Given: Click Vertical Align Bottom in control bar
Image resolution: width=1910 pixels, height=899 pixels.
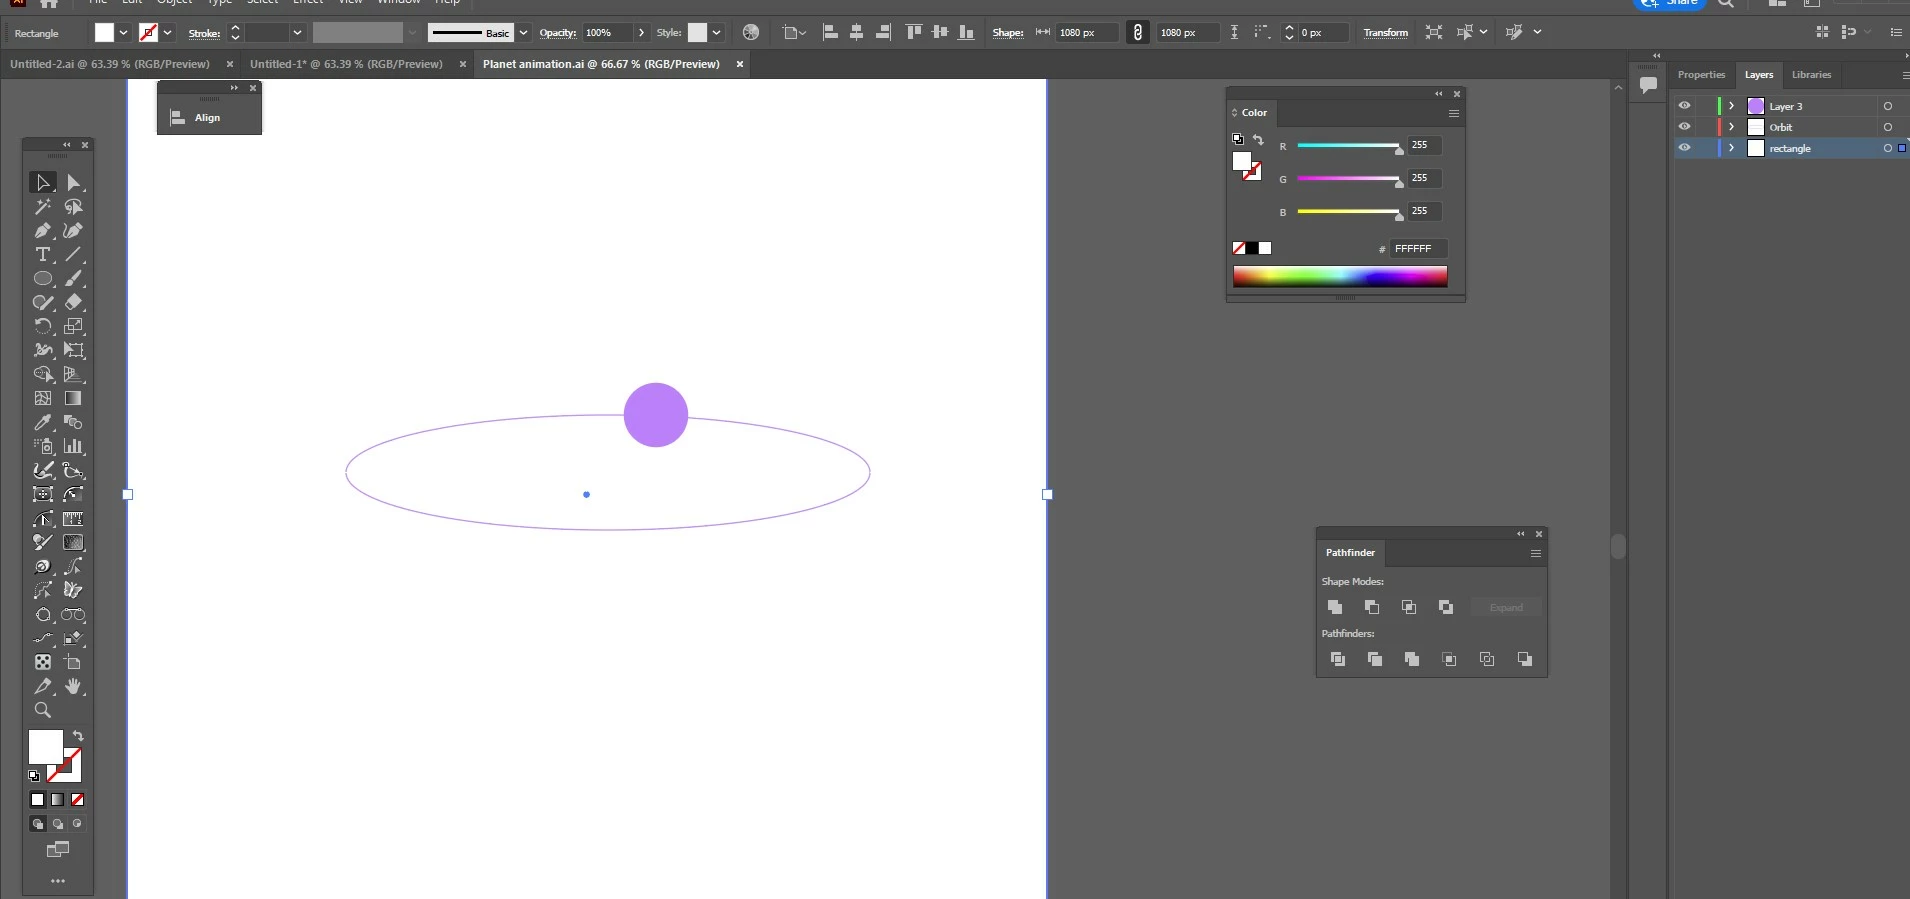Looking at the screenshot, I should (966, 33).
